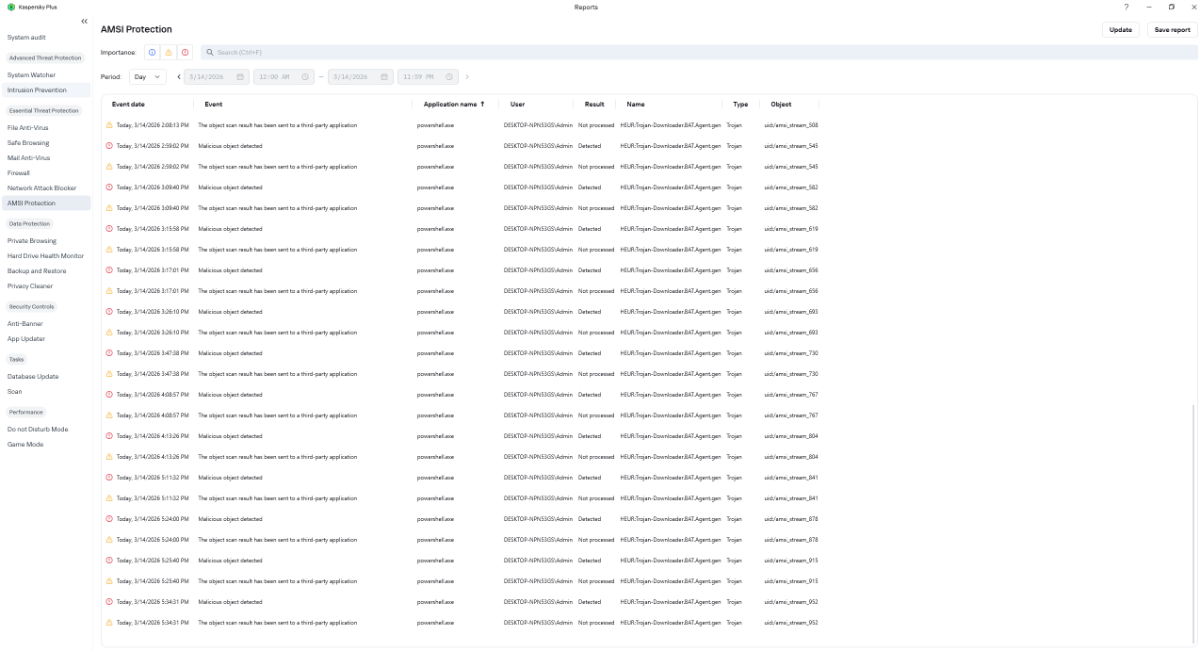Open the 12:00 AM clock icon
1200x651 pixels.
[x=306, y=77]
